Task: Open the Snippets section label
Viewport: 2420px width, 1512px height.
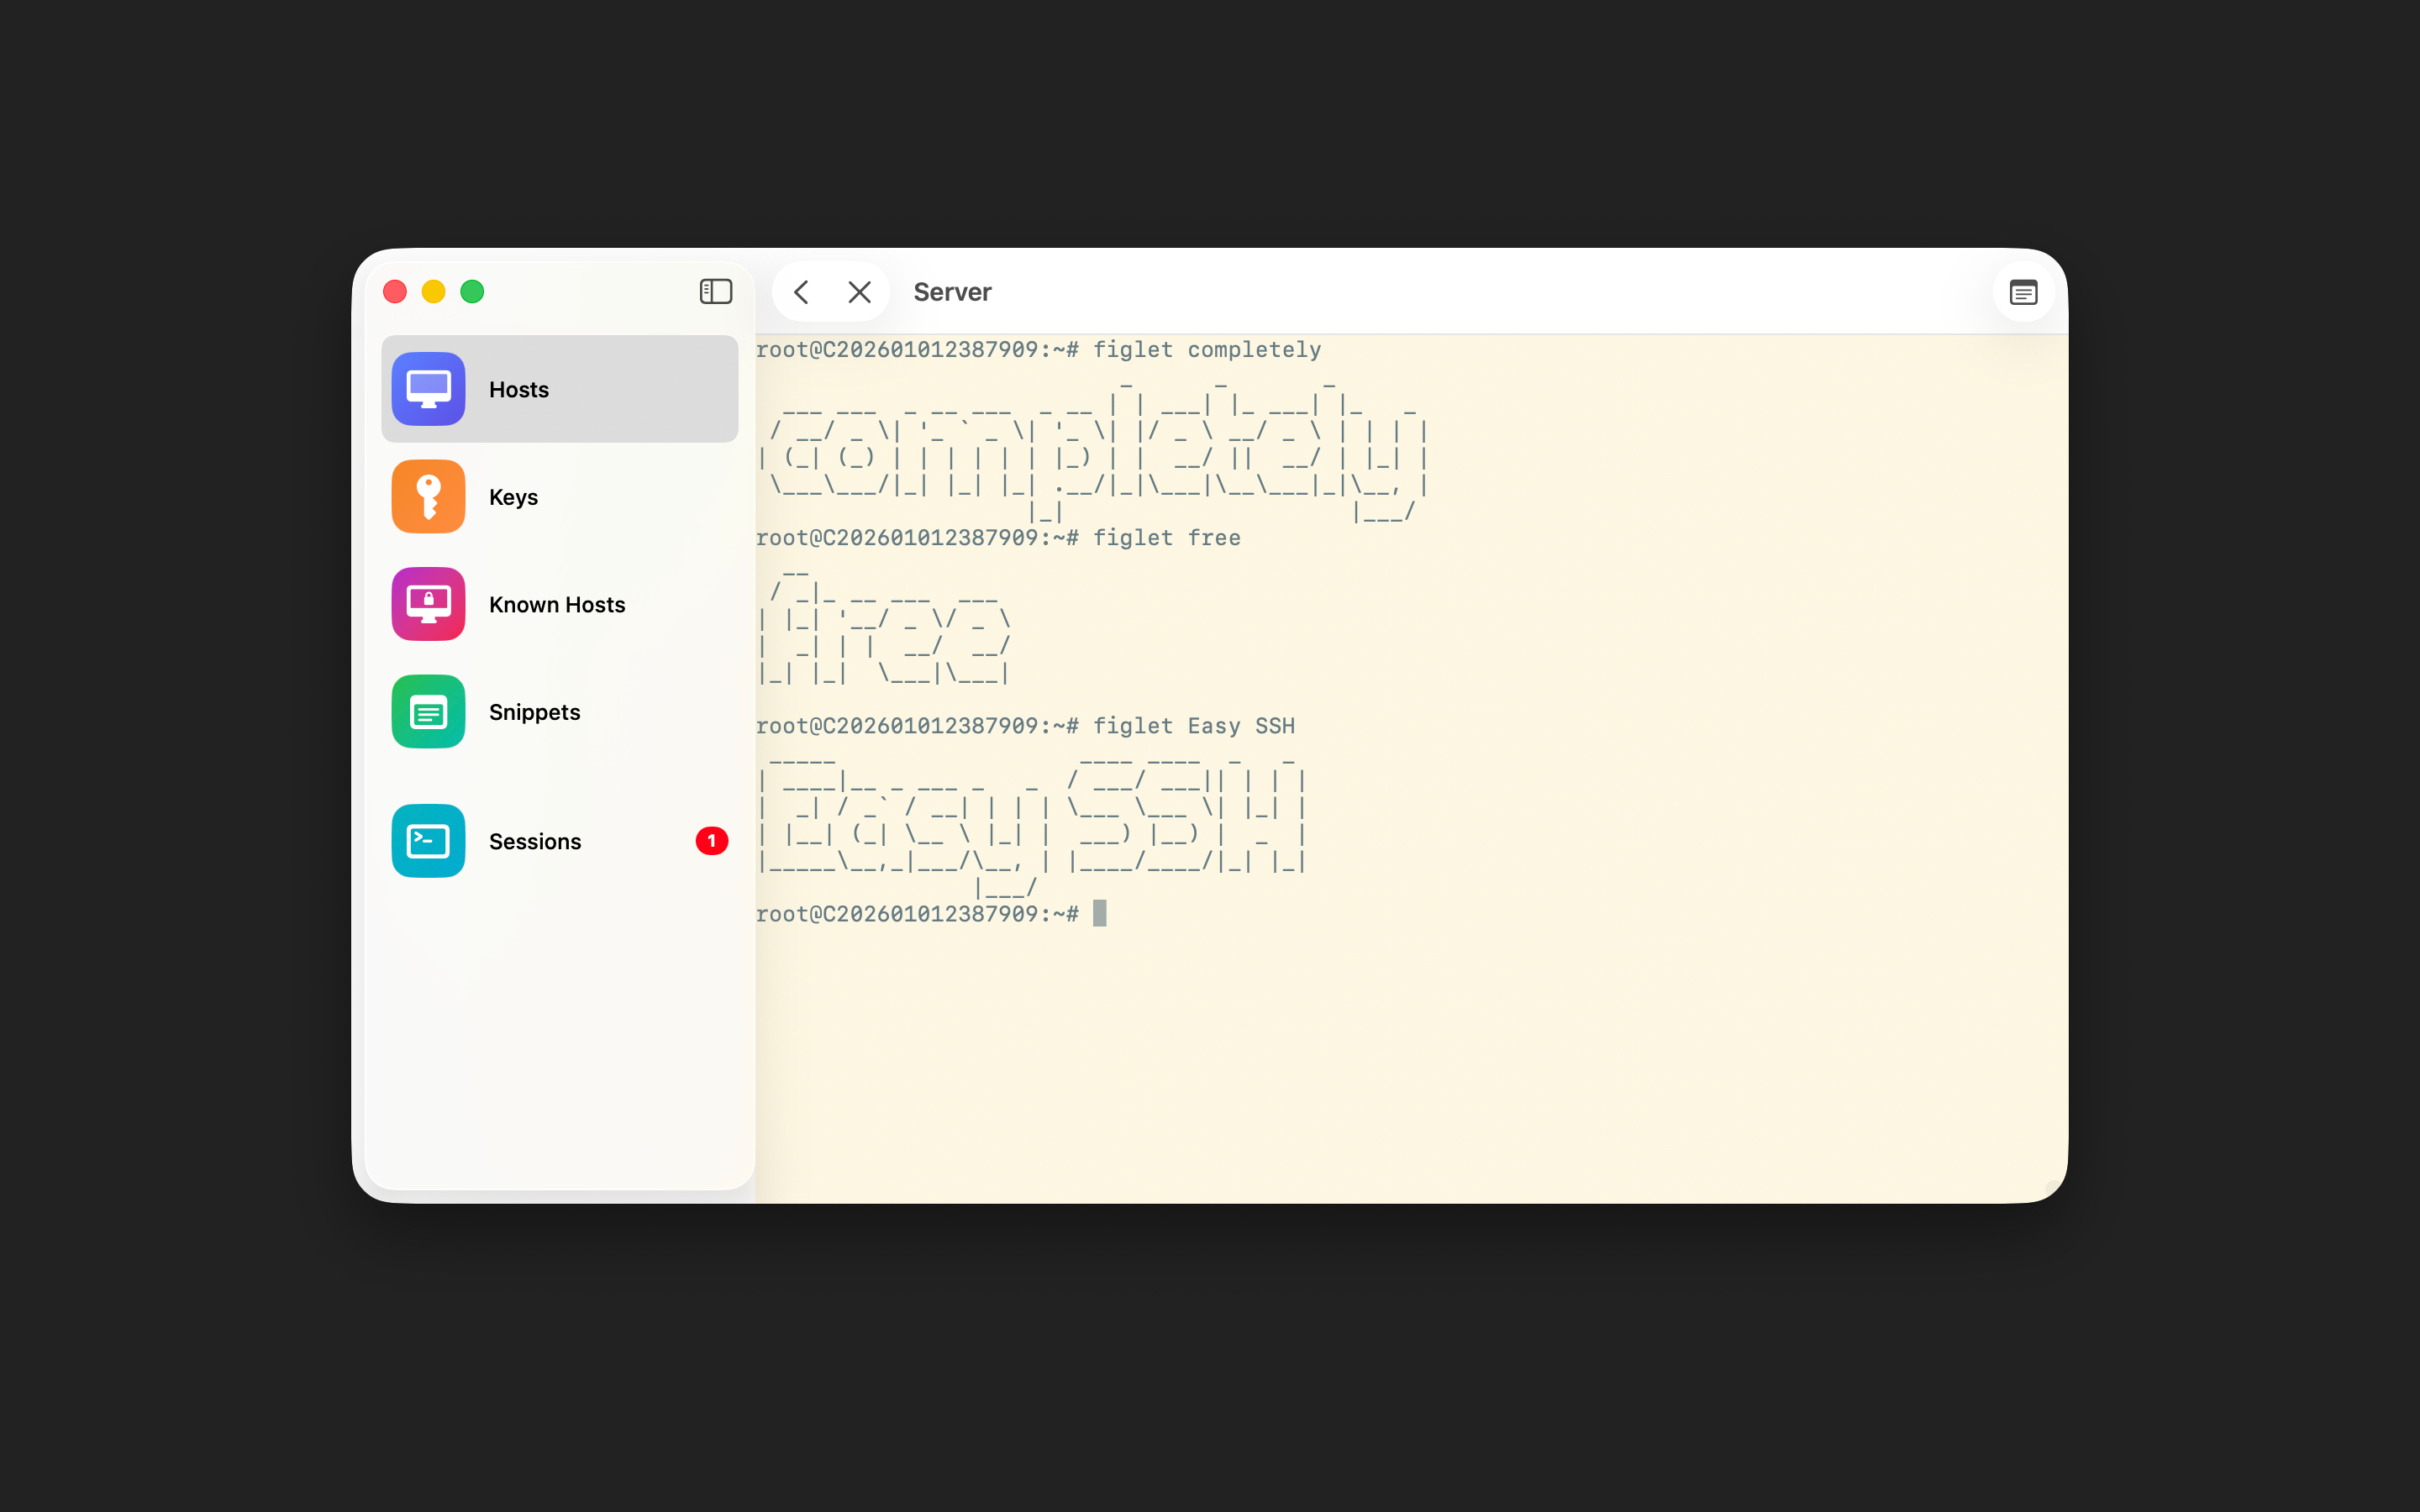Action: (x=534, y=712)
